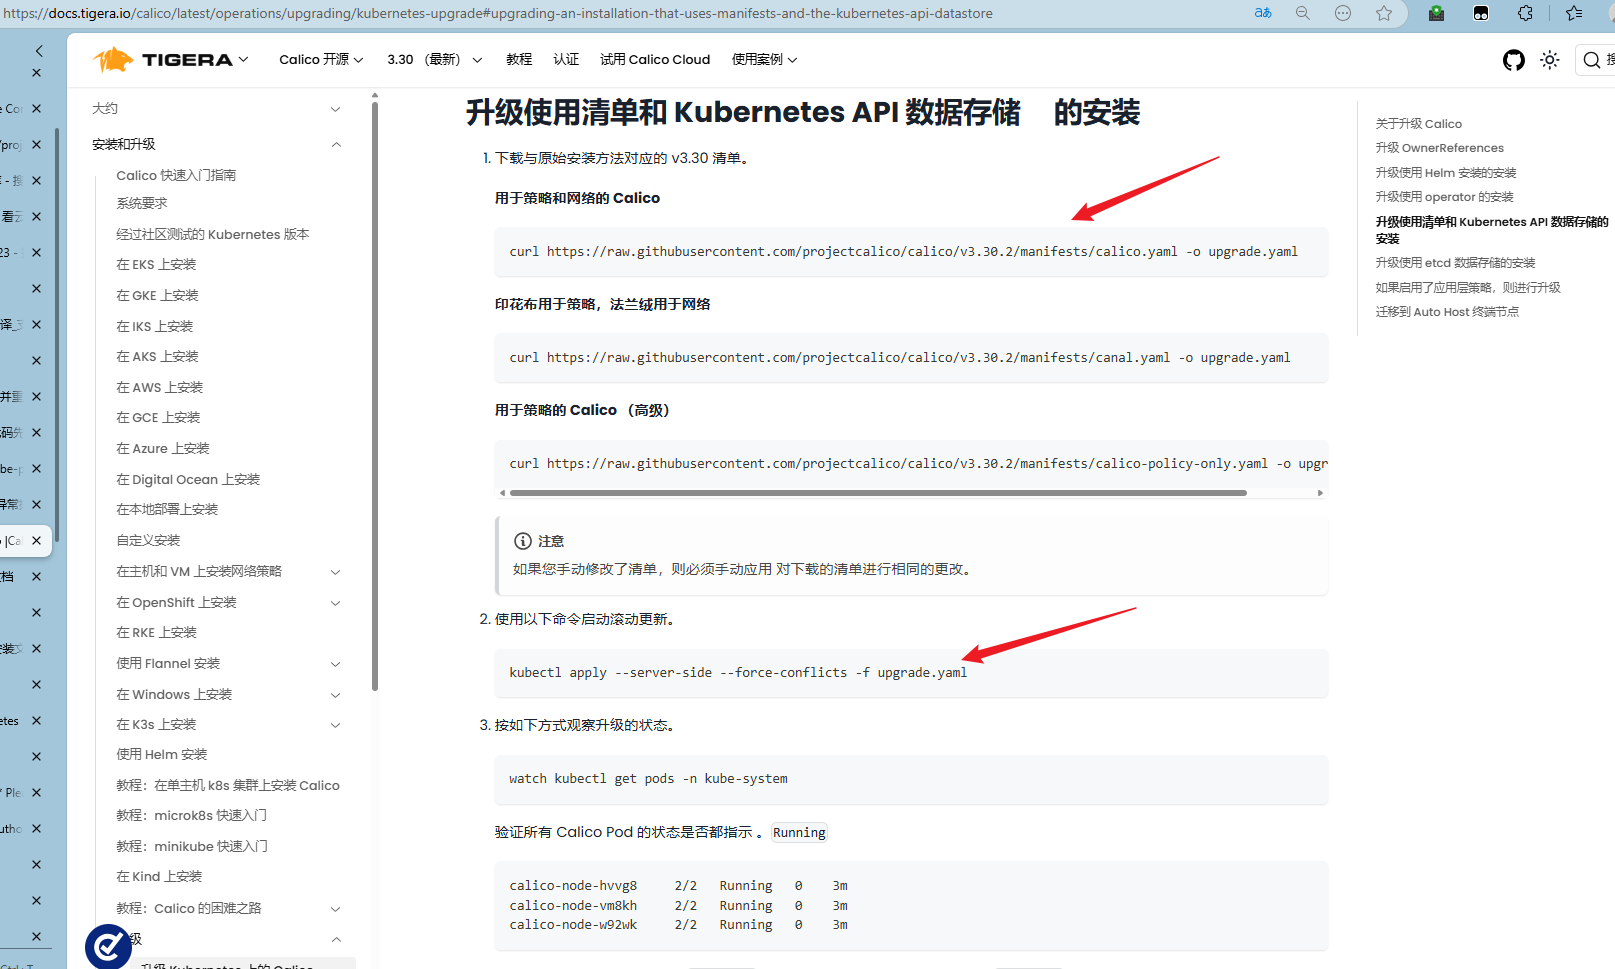Click the calico-node-hvvg8 row text
1615x969 pixels.
point(678,886)
